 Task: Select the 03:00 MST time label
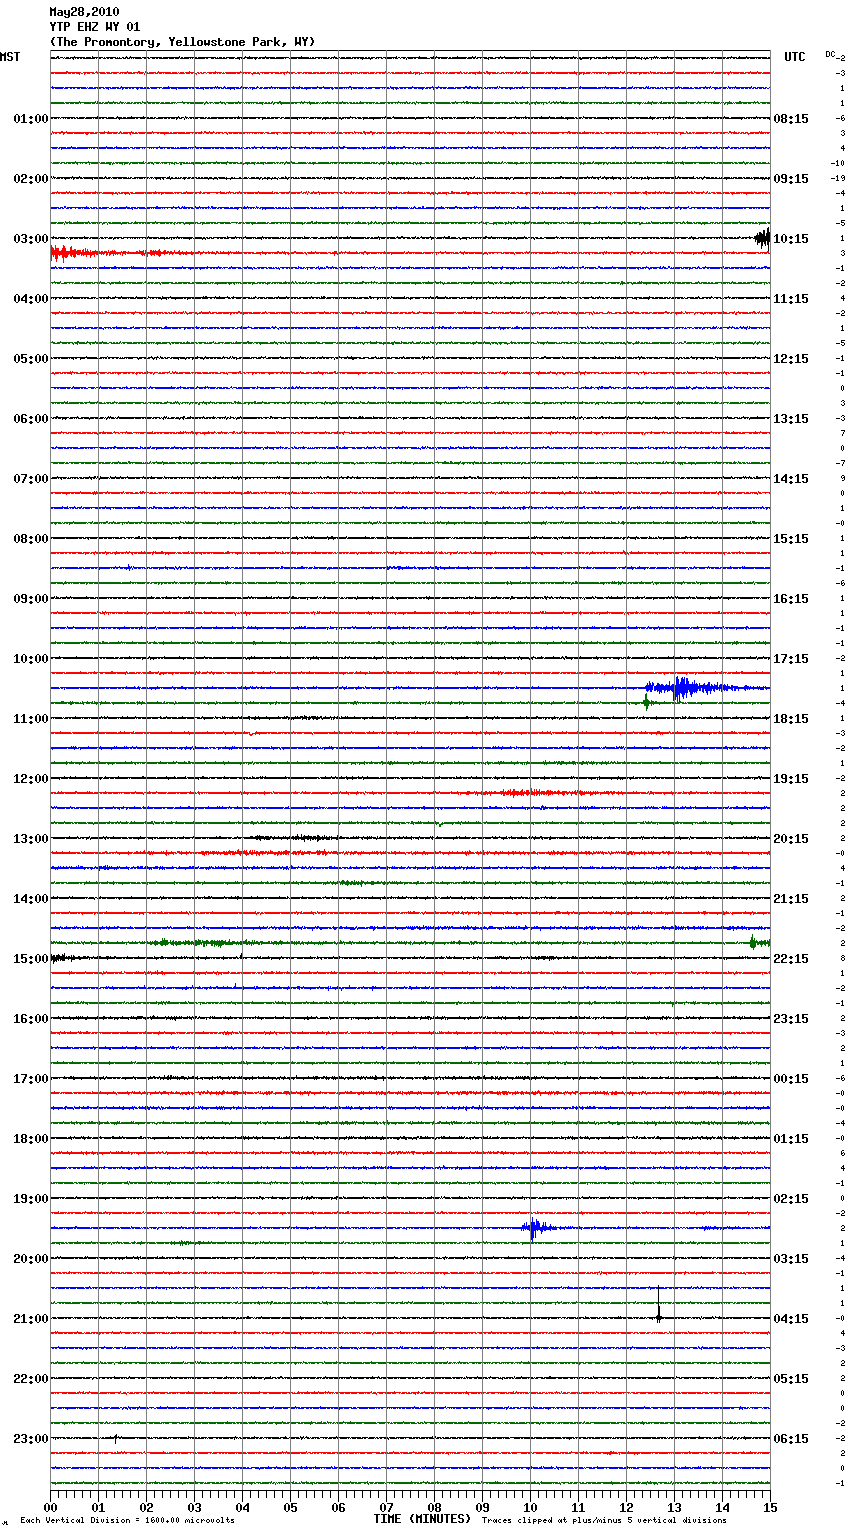coord(31,239)
